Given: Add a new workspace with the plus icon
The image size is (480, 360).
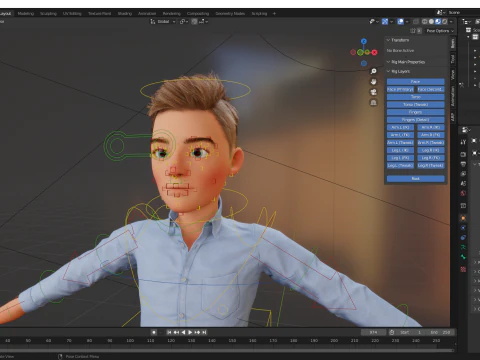Looking at the screenshot, I should click(x=274, y=14).
